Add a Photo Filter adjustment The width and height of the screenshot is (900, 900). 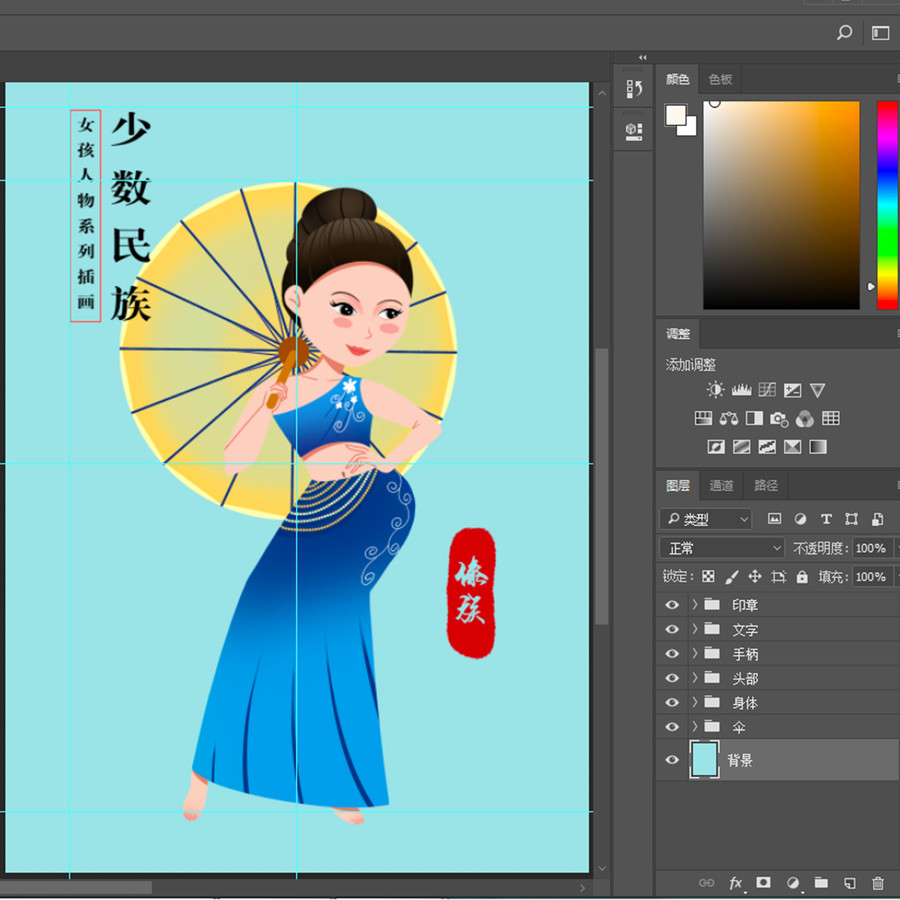779,419
